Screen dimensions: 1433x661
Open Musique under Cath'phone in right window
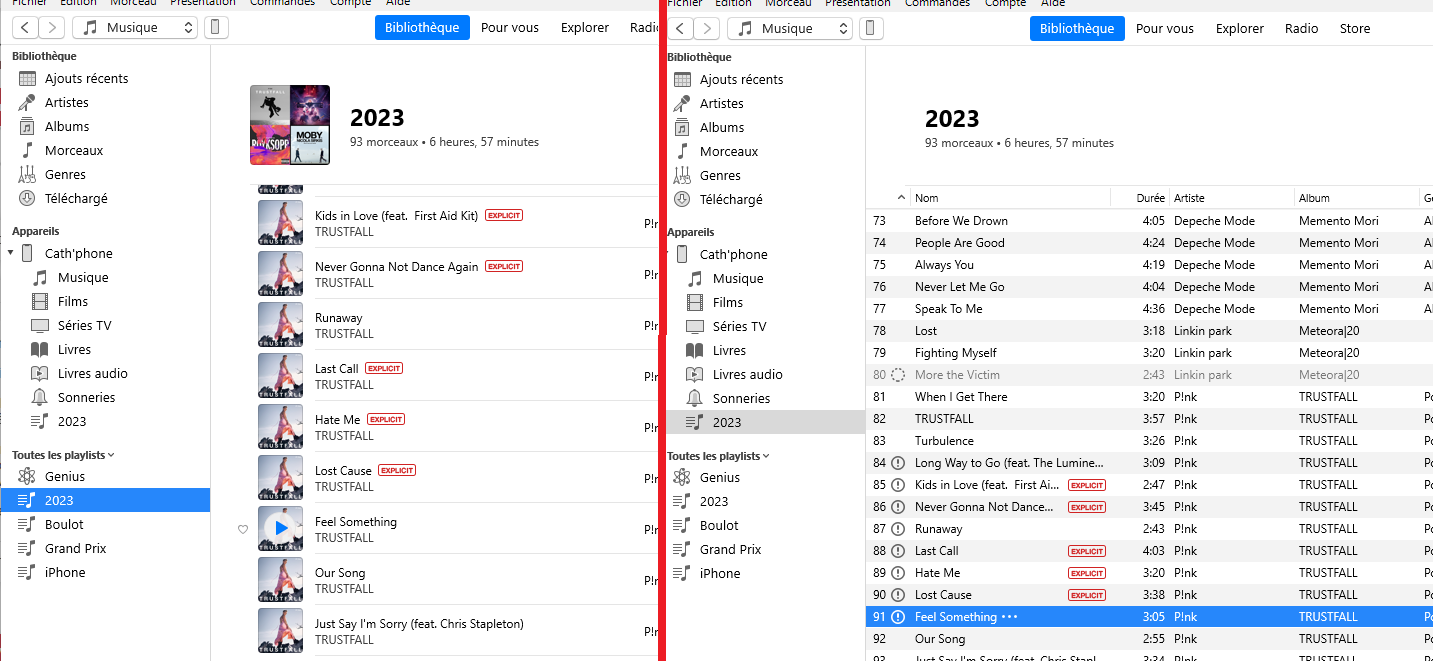point(738,278)
